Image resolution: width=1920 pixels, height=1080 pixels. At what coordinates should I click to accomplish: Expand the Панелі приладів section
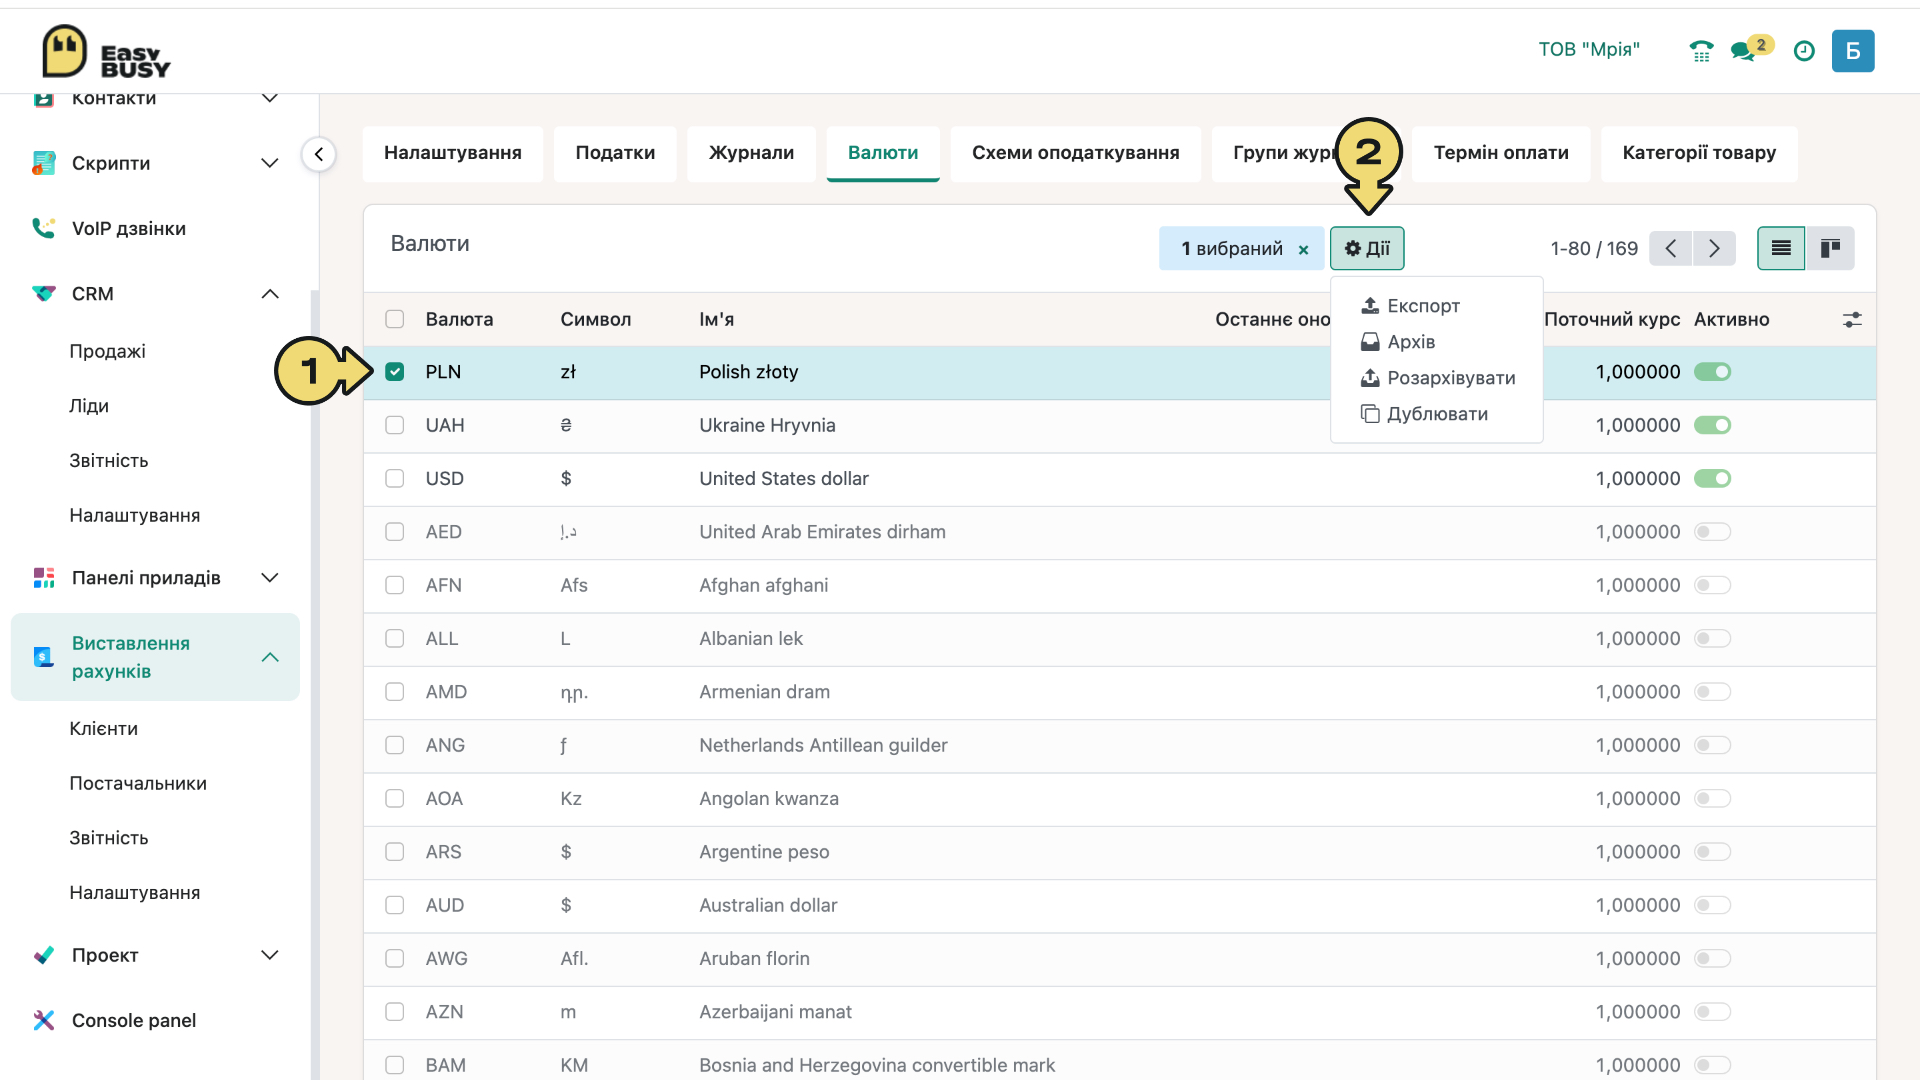point(269,578)
